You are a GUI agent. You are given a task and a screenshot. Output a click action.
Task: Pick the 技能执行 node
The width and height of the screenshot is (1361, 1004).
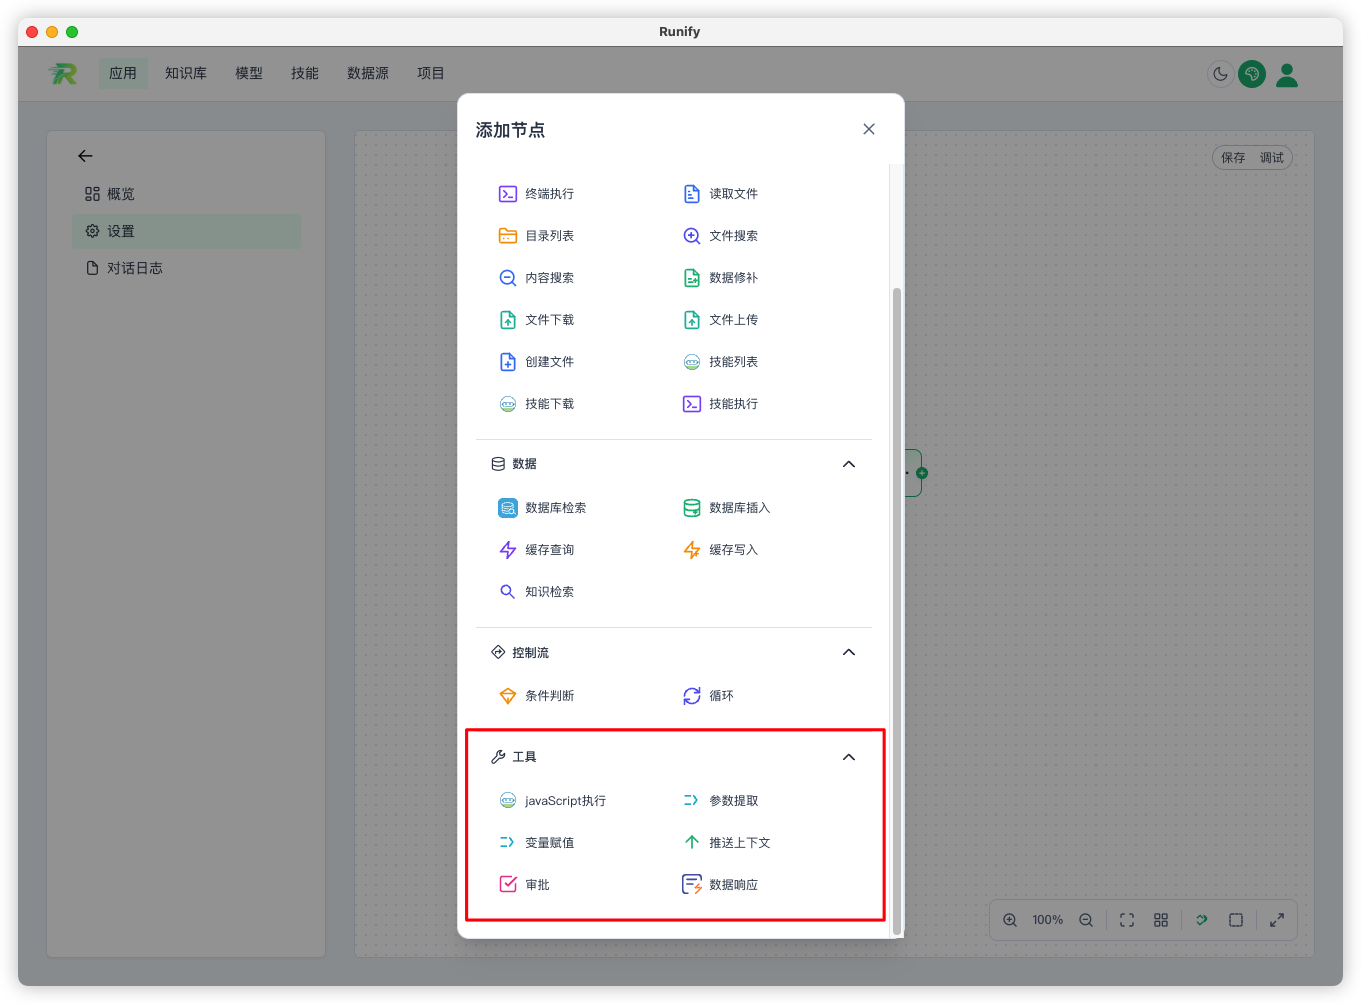720,404
